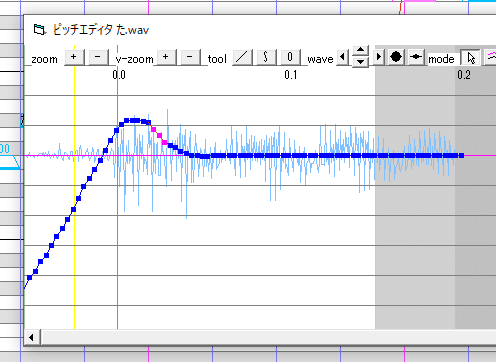
Task: Step the wave spinner up
Action: 360,51
